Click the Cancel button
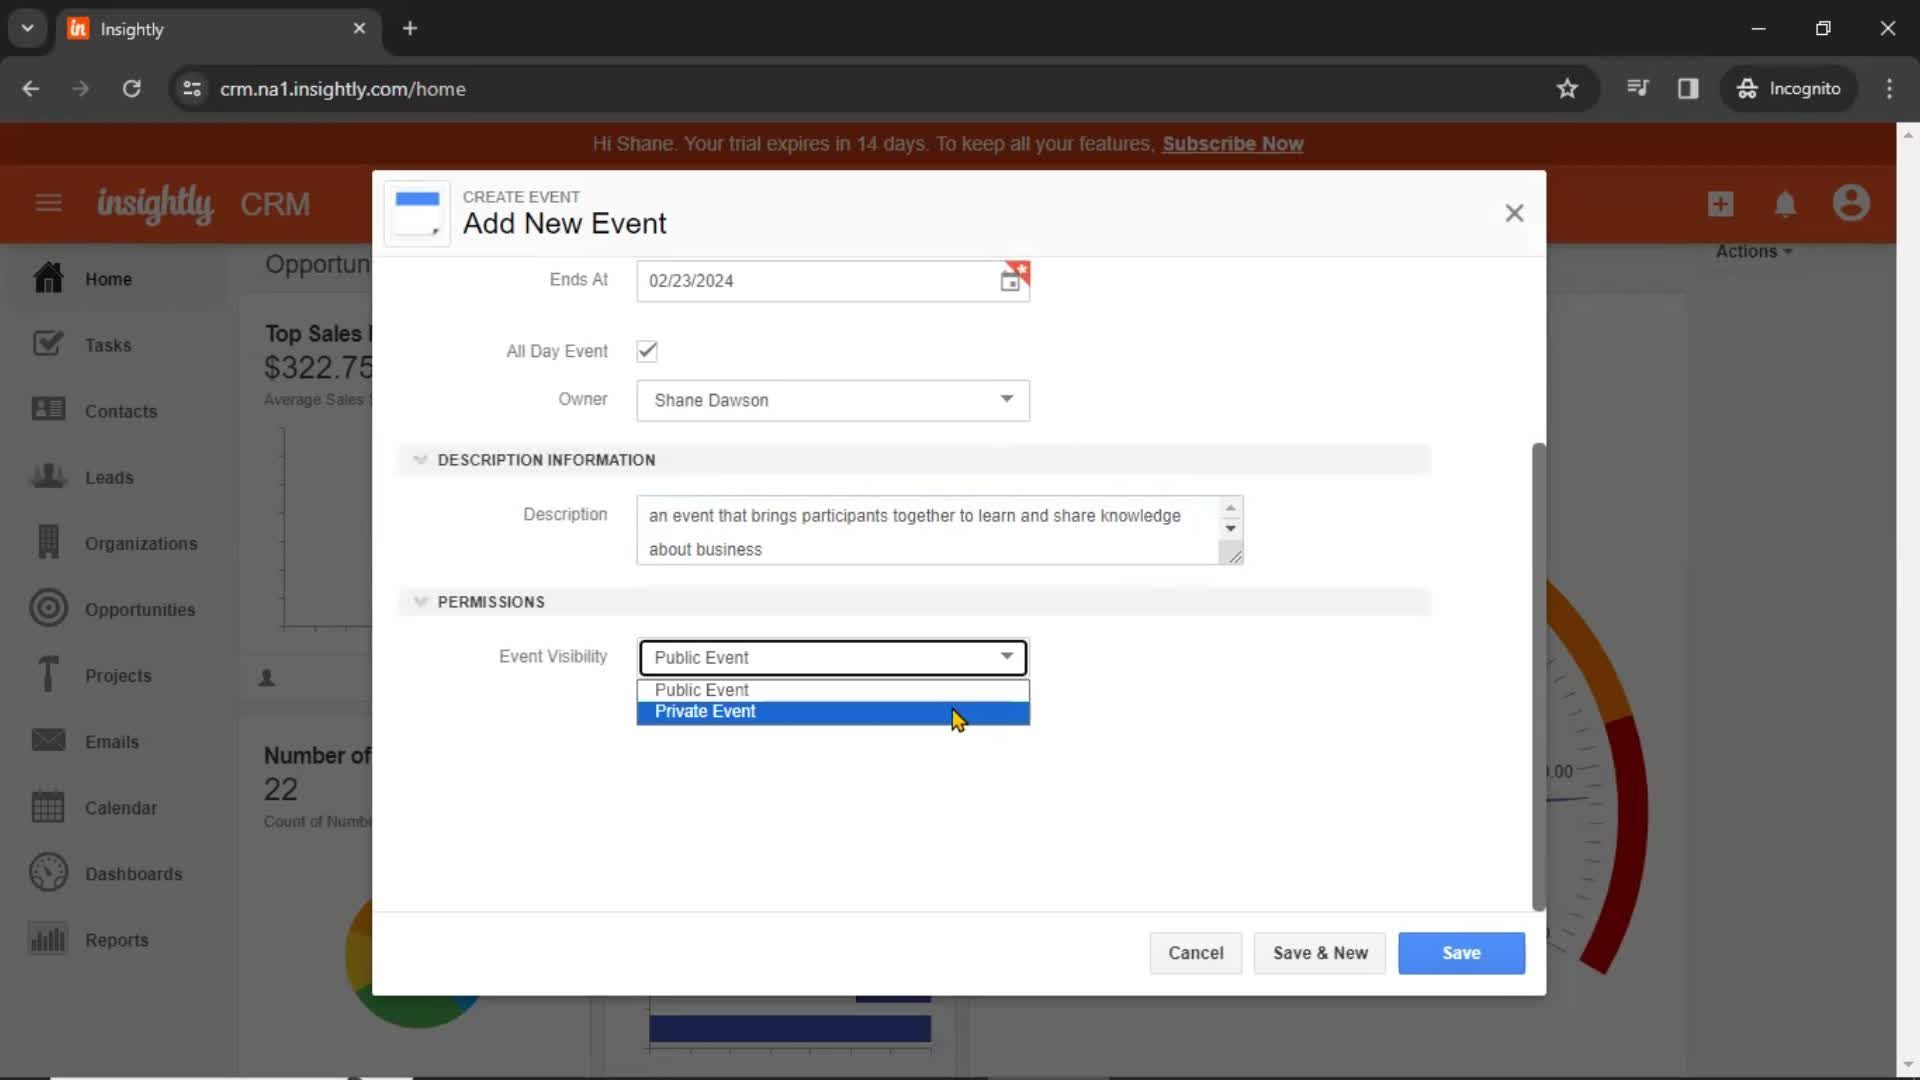This screenshot has height=1080, width=1920. [1195, 953]
